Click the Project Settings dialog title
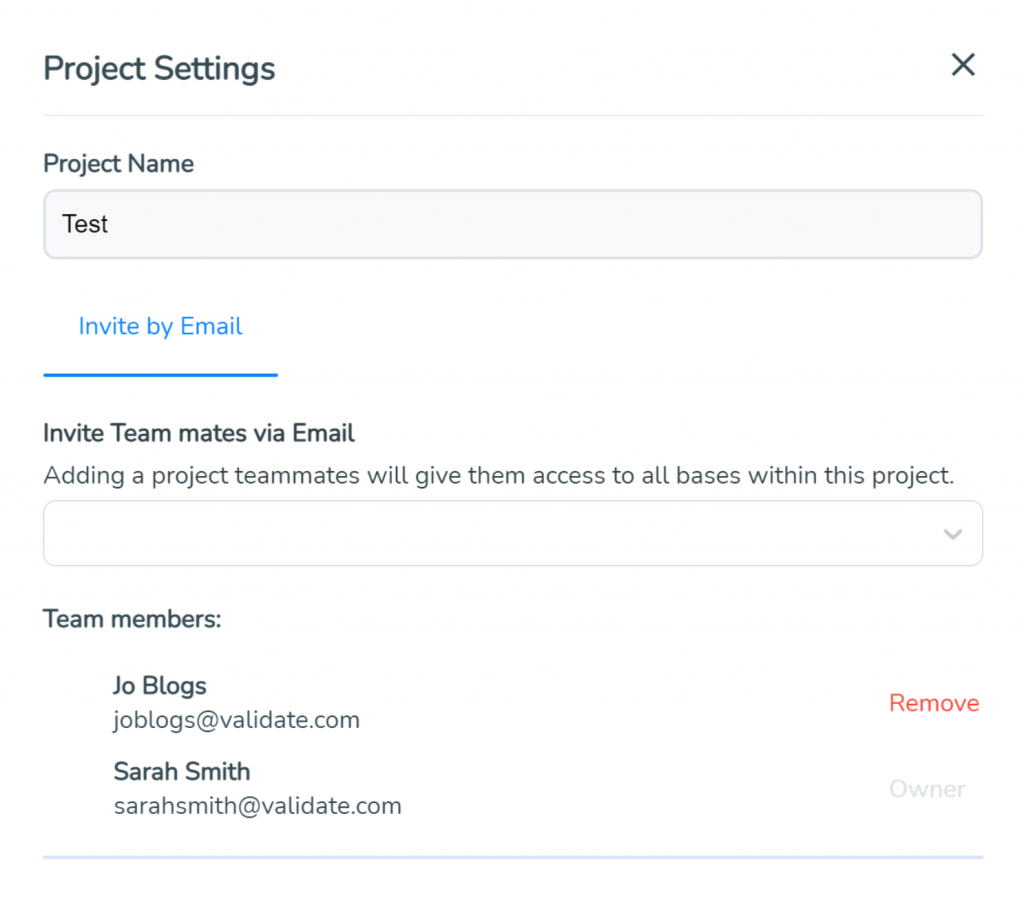The height and width of the screenshot is (916, 1024). [158, 68]
